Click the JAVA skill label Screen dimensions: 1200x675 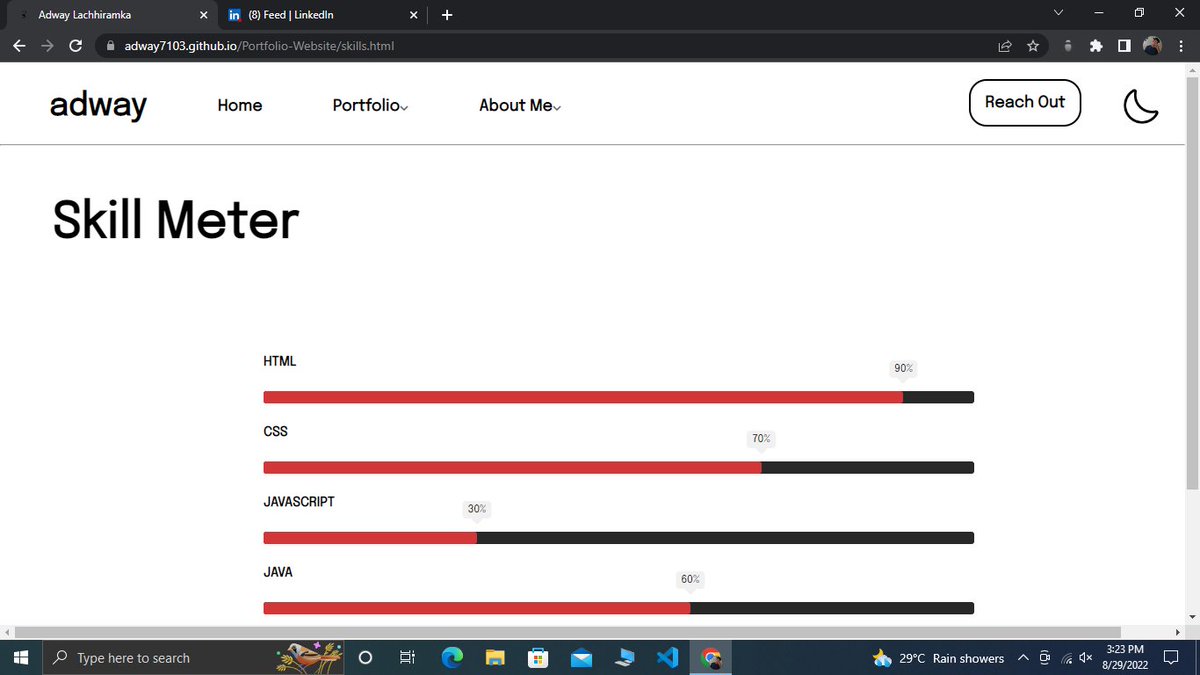coord(278,572)
